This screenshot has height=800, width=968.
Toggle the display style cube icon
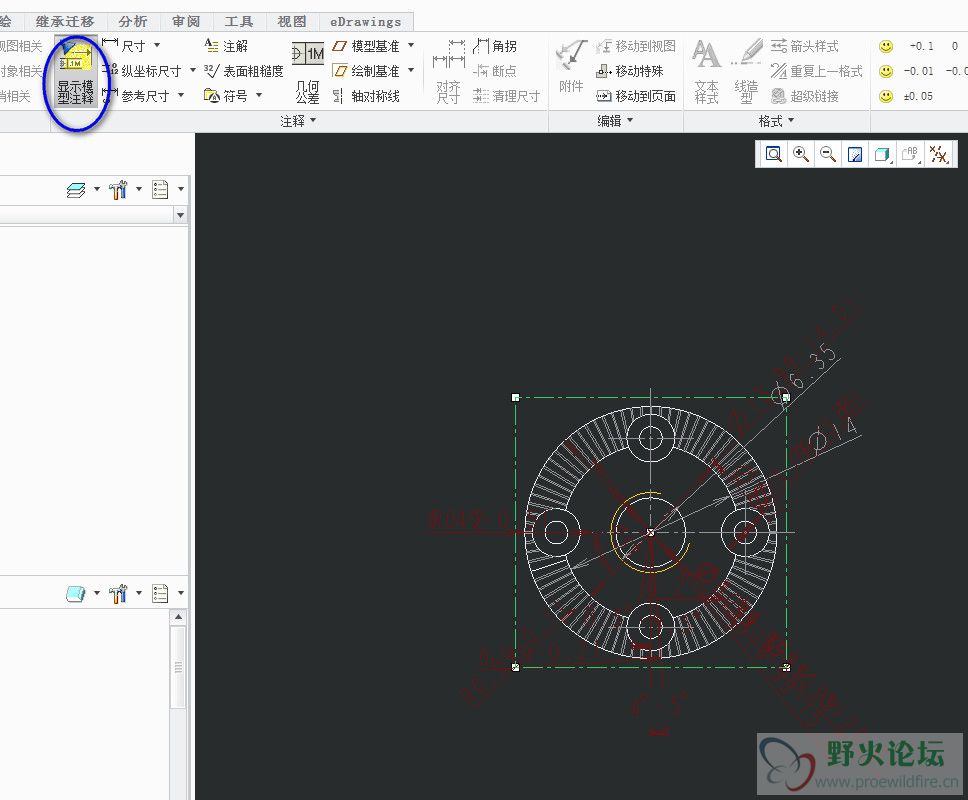[882, 154]
